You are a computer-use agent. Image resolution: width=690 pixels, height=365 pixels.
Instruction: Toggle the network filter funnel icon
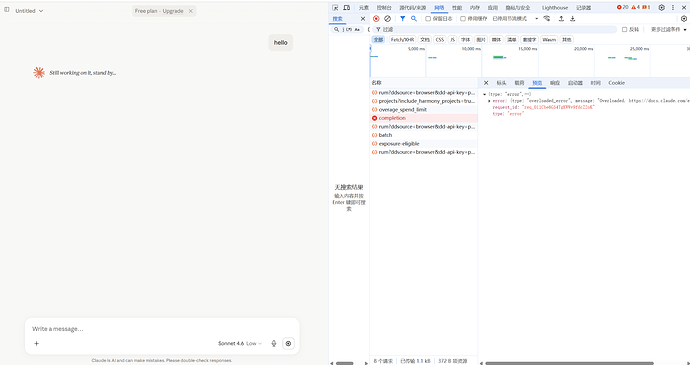click(x=402, y=18)
